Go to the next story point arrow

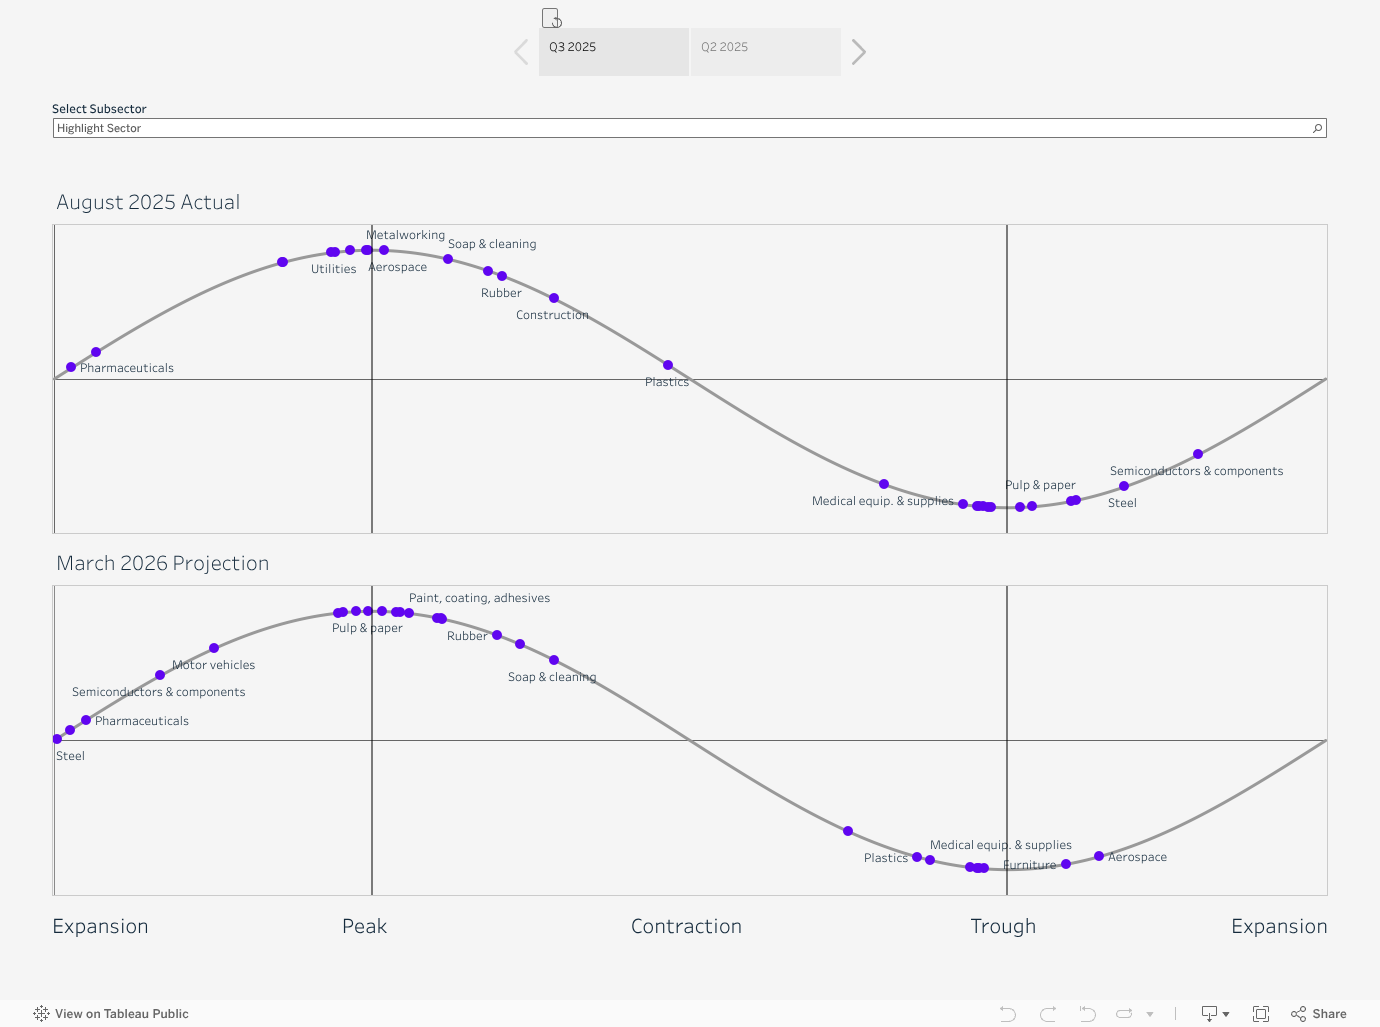(858, 52)
